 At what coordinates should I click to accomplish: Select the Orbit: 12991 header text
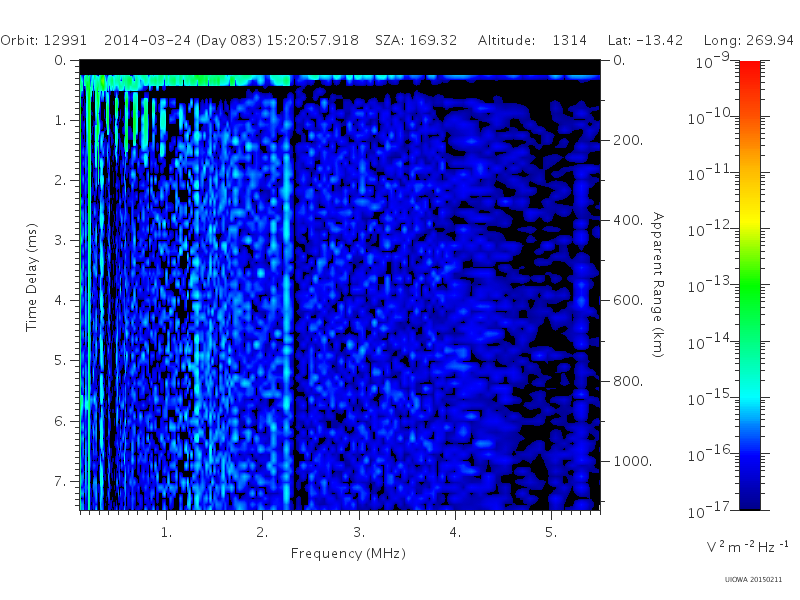pos(43,40)
